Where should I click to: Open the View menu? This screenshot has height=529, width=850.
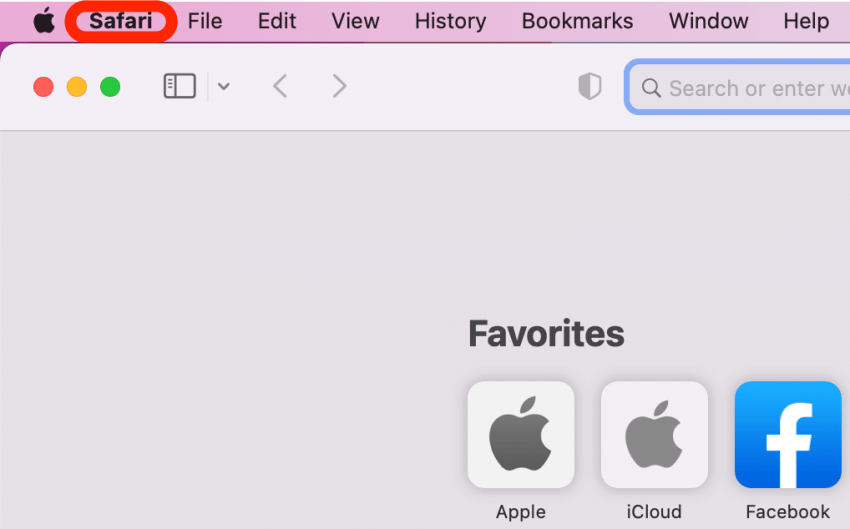(355, 21)
